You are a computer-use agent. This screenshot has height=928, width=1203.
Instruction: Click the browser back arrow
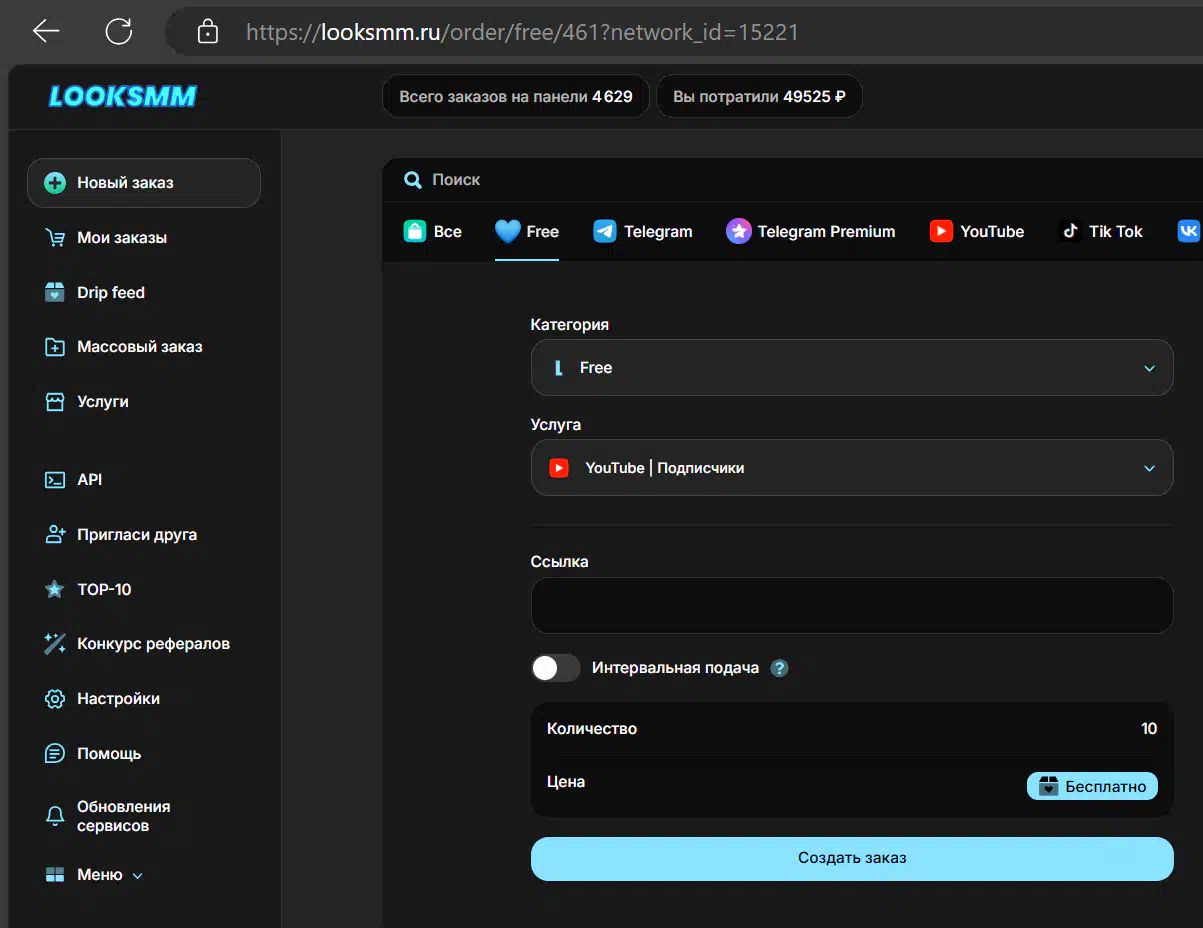coord(46,32)
